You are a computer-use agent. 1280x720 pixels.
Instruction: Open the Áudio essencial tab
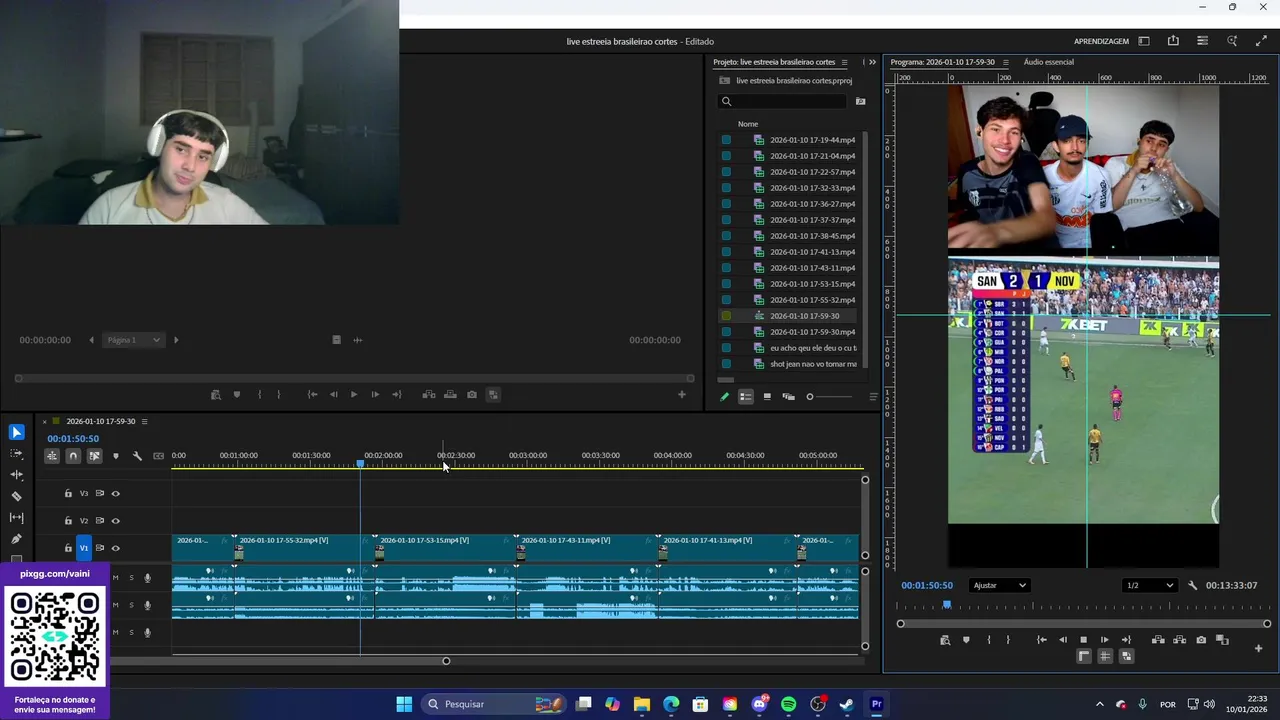1048,62
